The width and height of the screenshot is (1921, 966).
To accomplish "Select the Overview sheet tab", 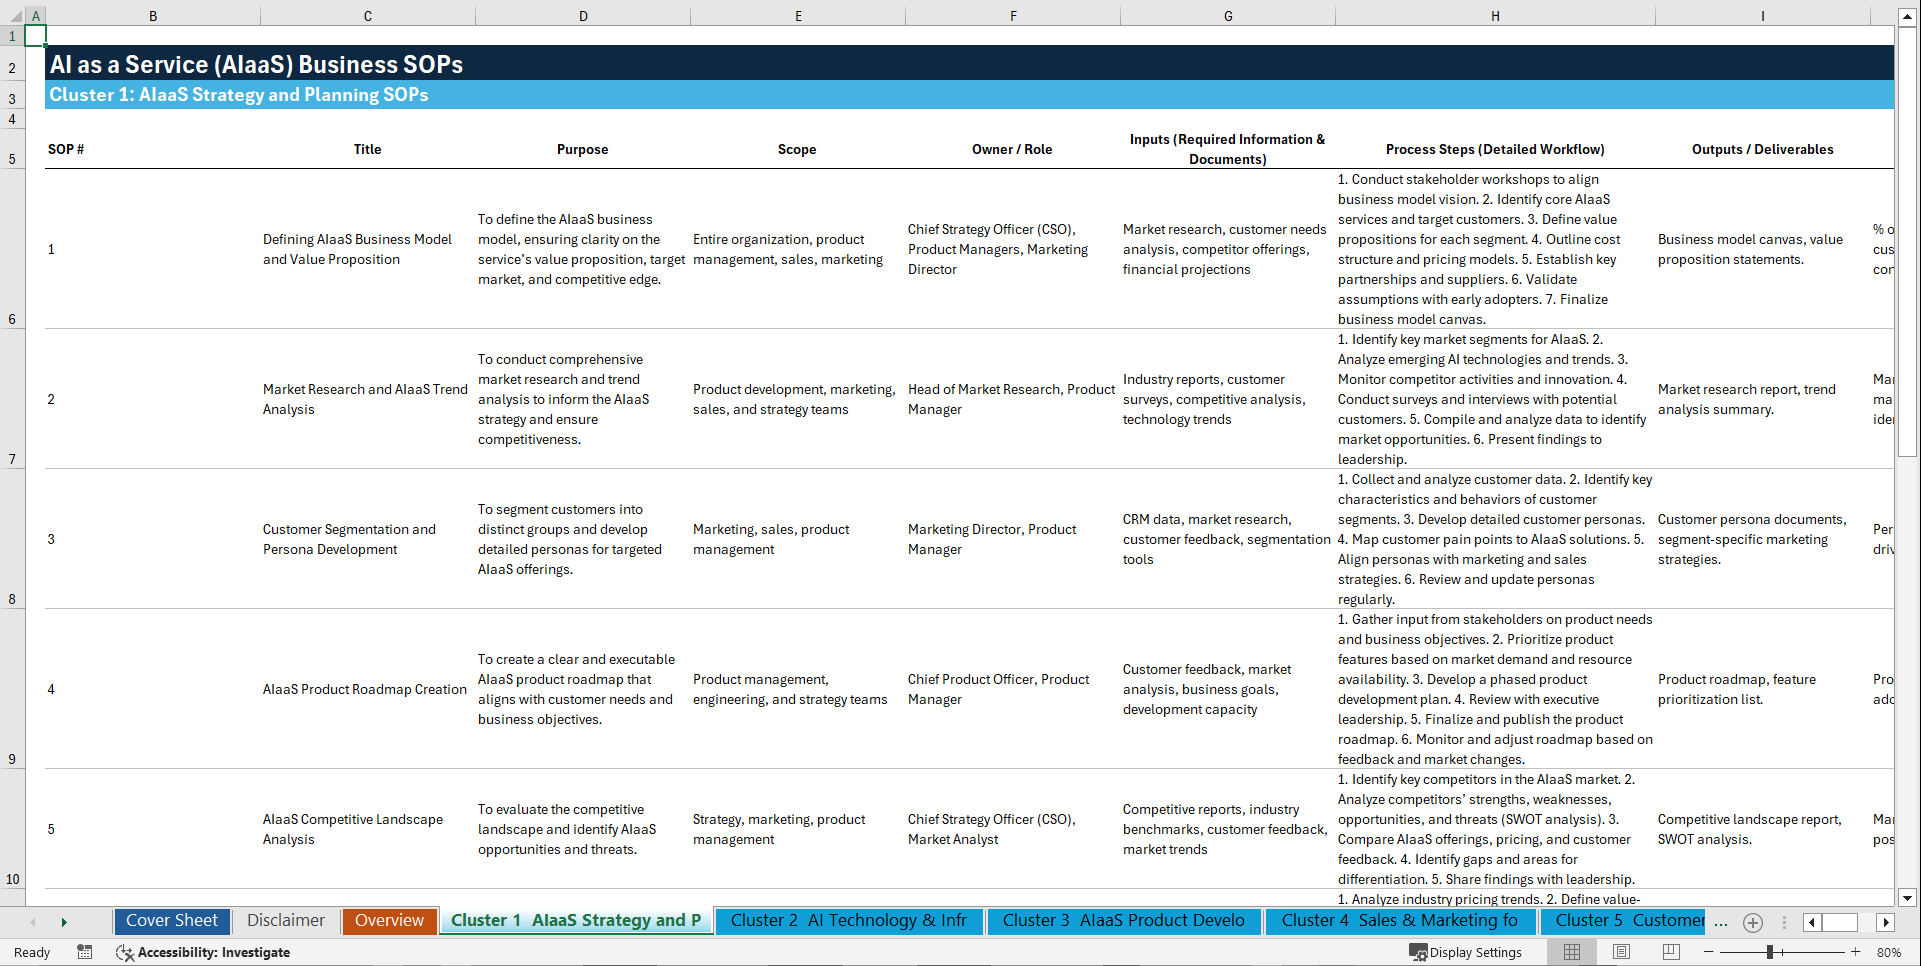I will (389, 920).
